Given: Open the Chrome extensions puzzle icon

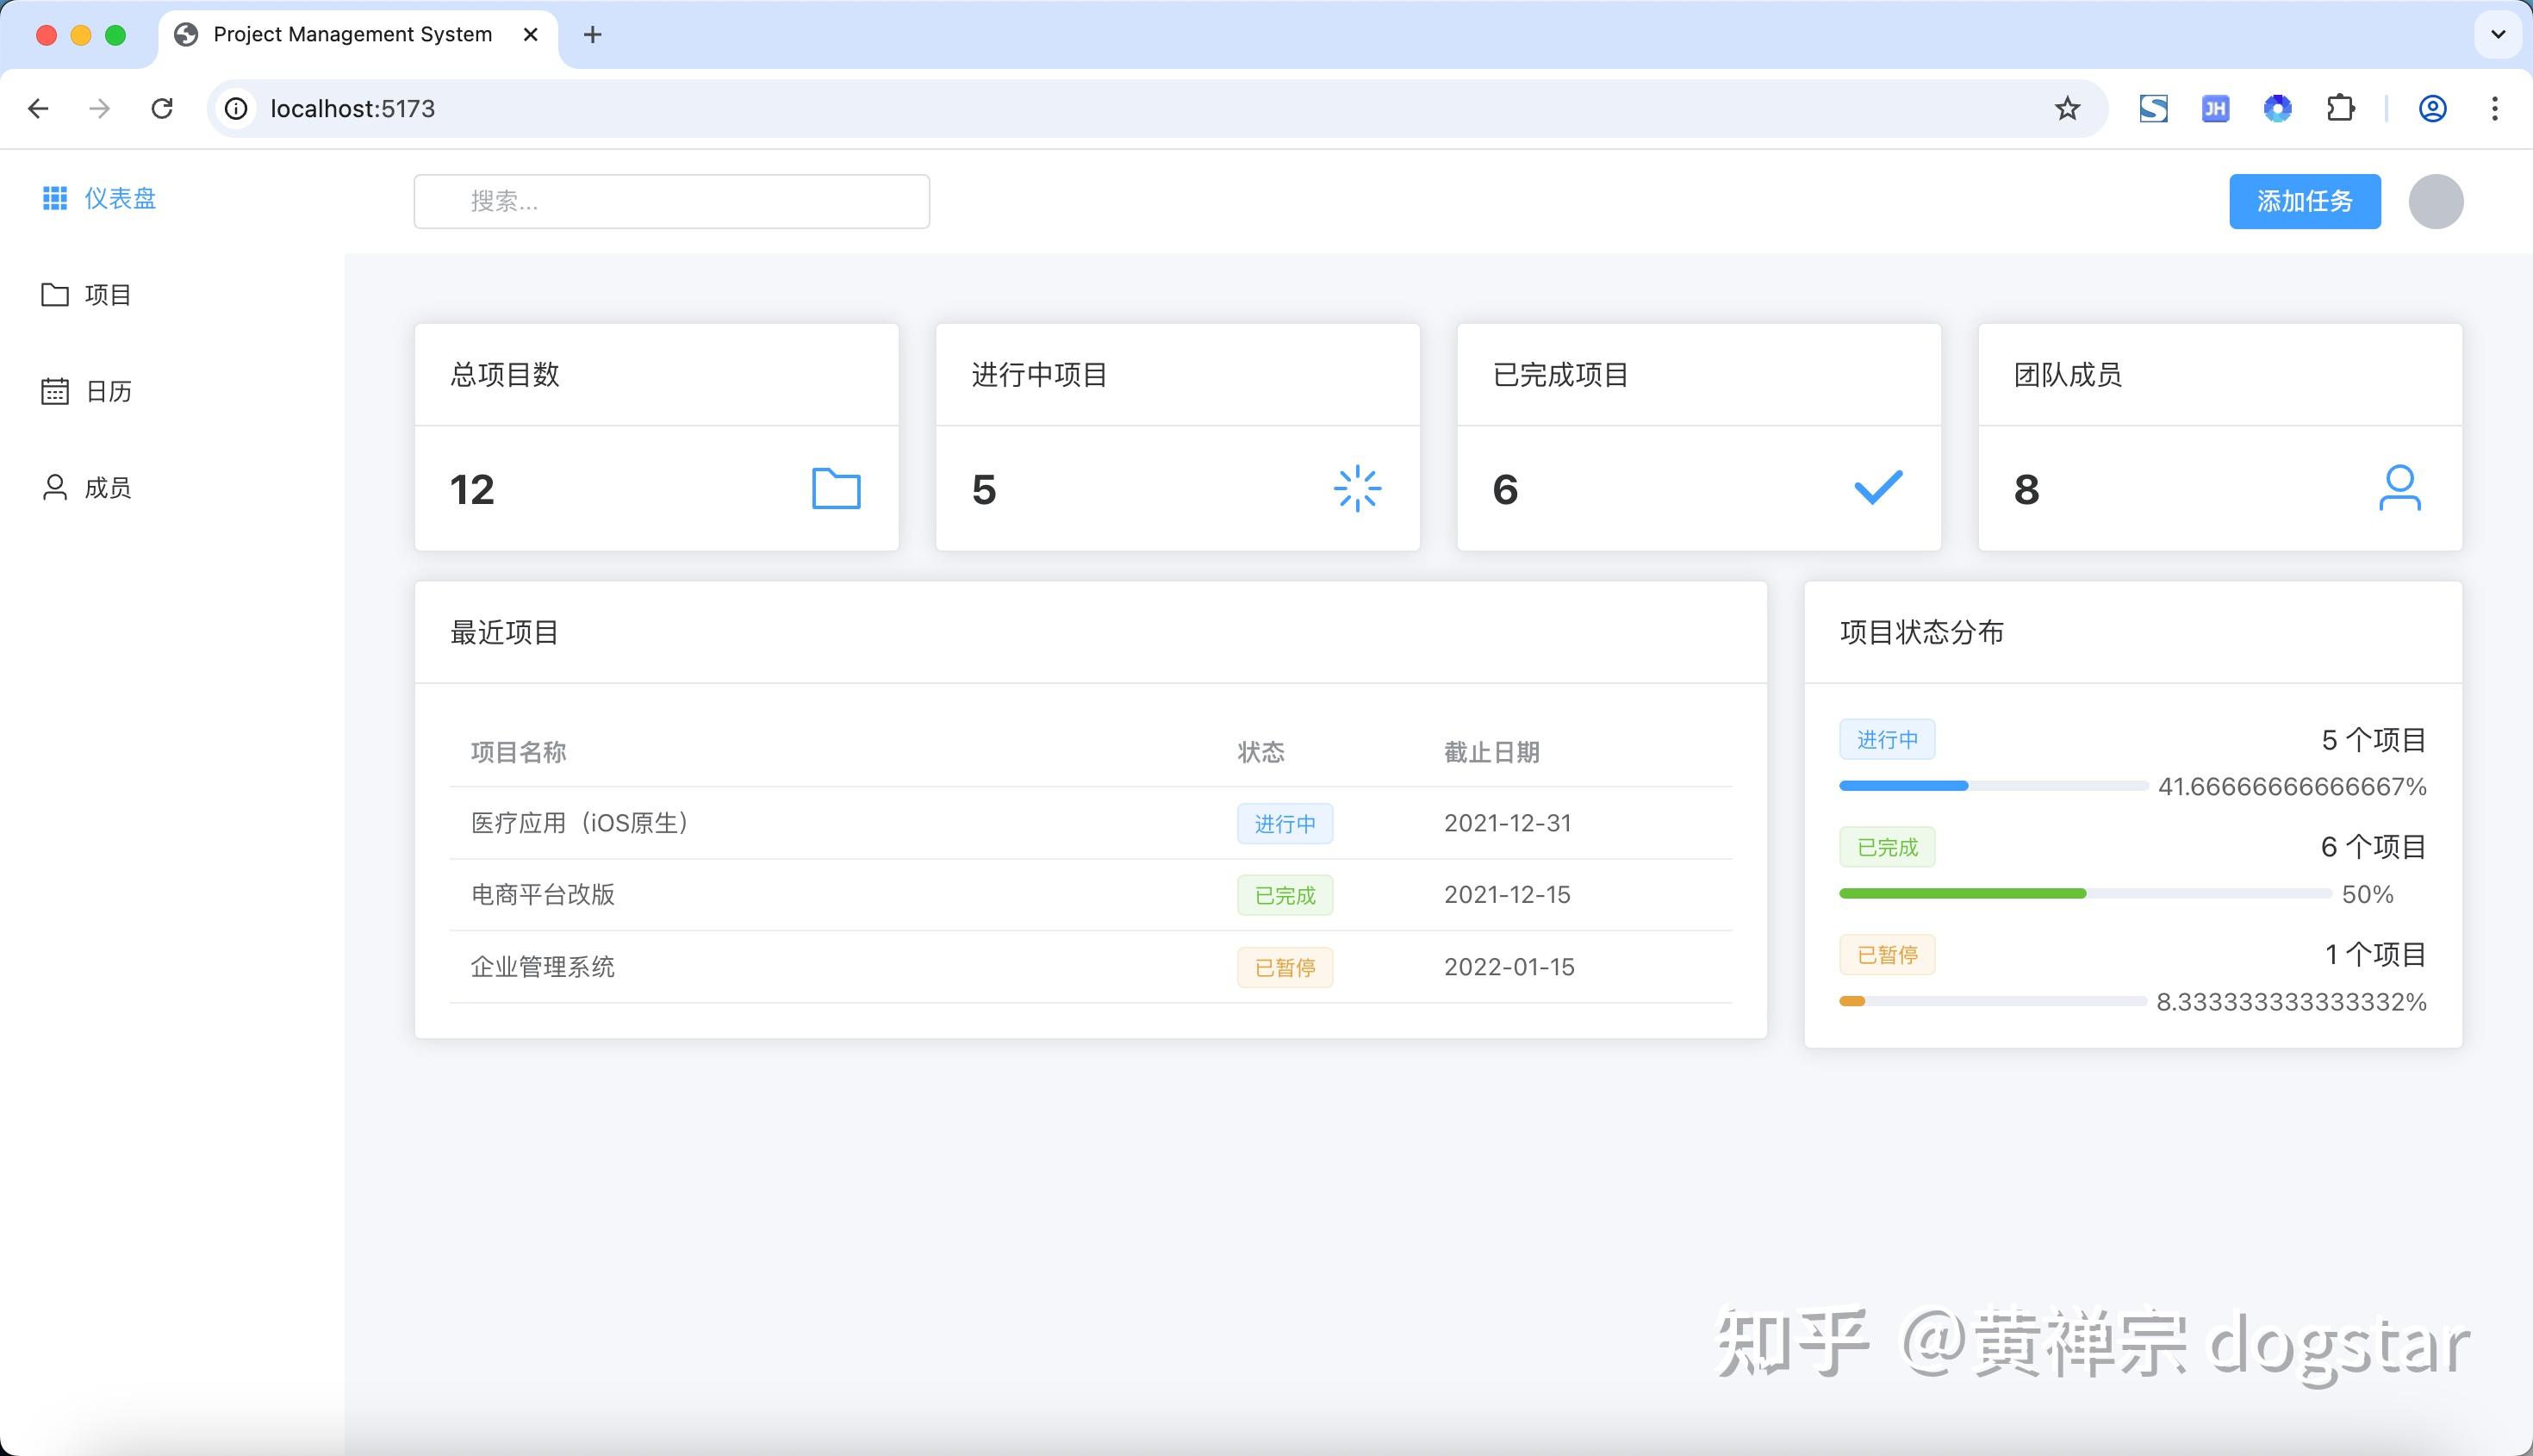Looking at the screenshot, I should coord(2341,108).
